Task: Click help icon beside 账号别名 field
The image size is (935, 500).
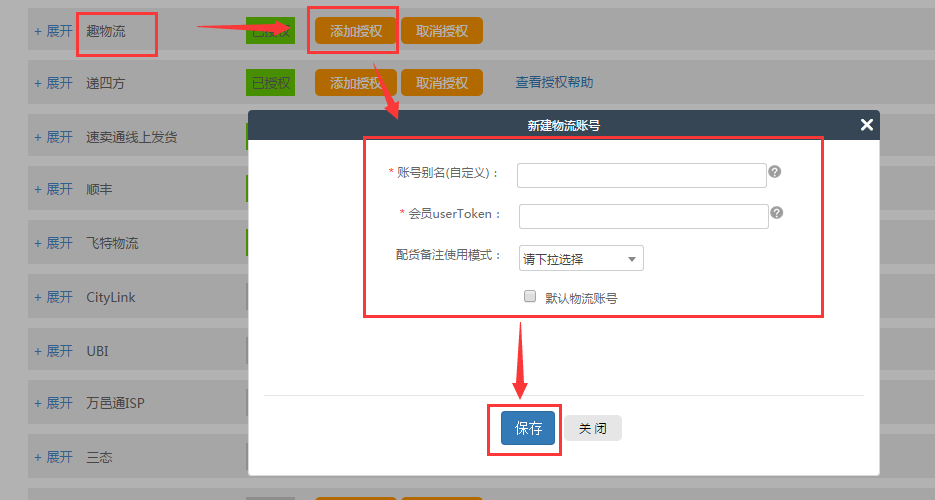Action: [774, 172]
